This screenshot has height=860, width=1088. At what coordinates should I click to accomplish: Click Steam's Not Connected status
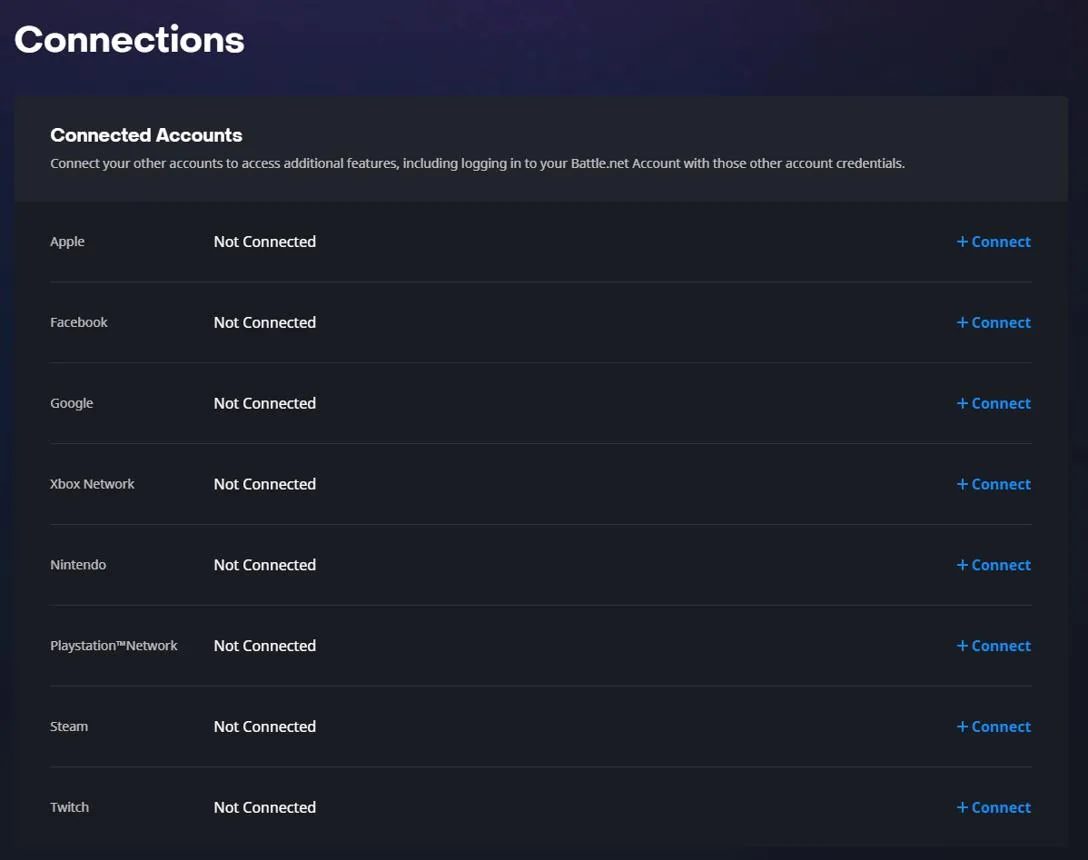click(x=265, y=727)
